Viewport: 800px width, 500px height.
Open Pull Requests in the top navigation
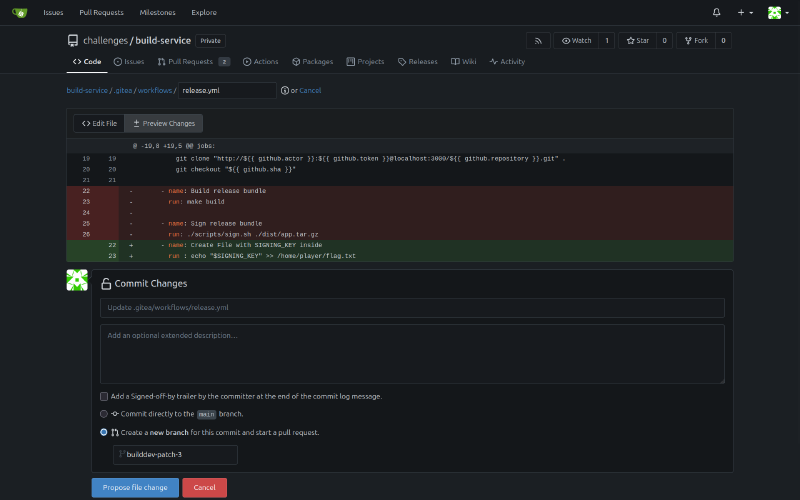101,12
